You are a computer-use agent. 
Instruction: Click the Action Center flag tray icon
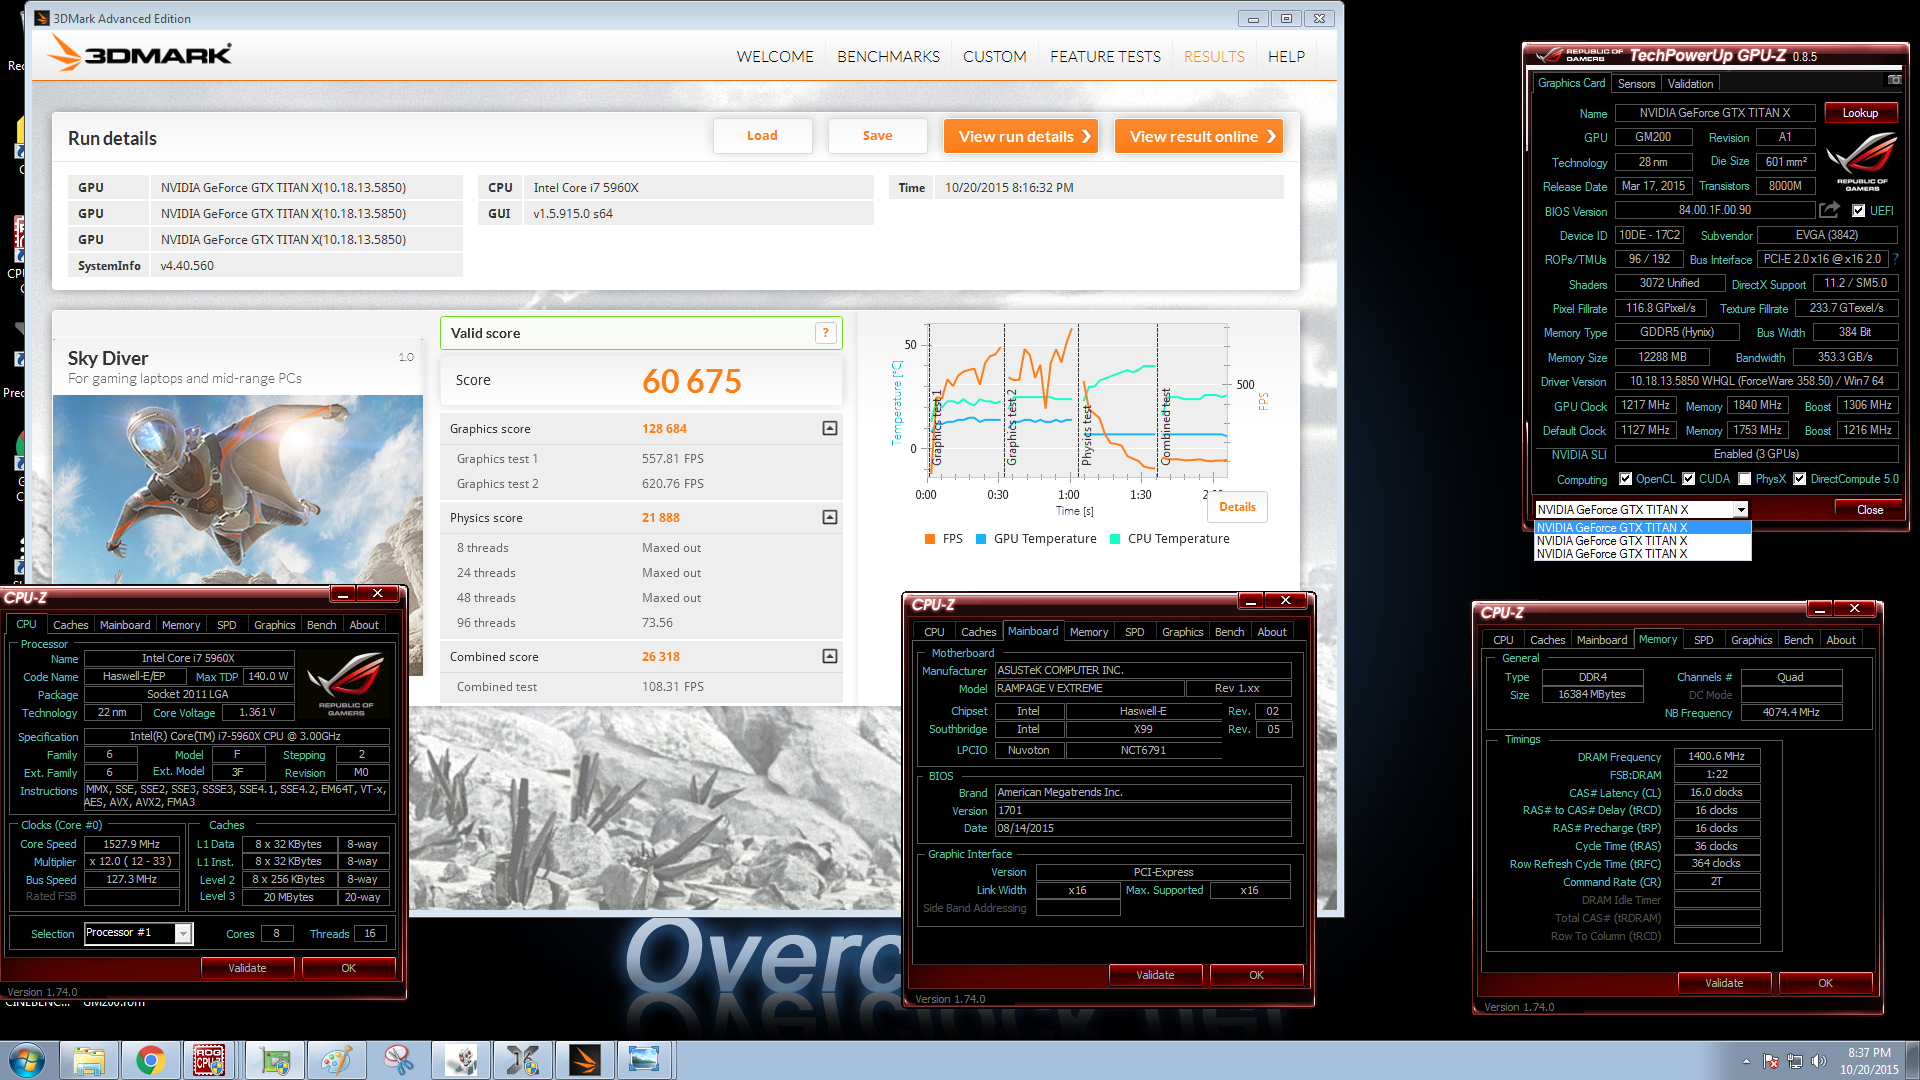[x=1770, y=1061]
